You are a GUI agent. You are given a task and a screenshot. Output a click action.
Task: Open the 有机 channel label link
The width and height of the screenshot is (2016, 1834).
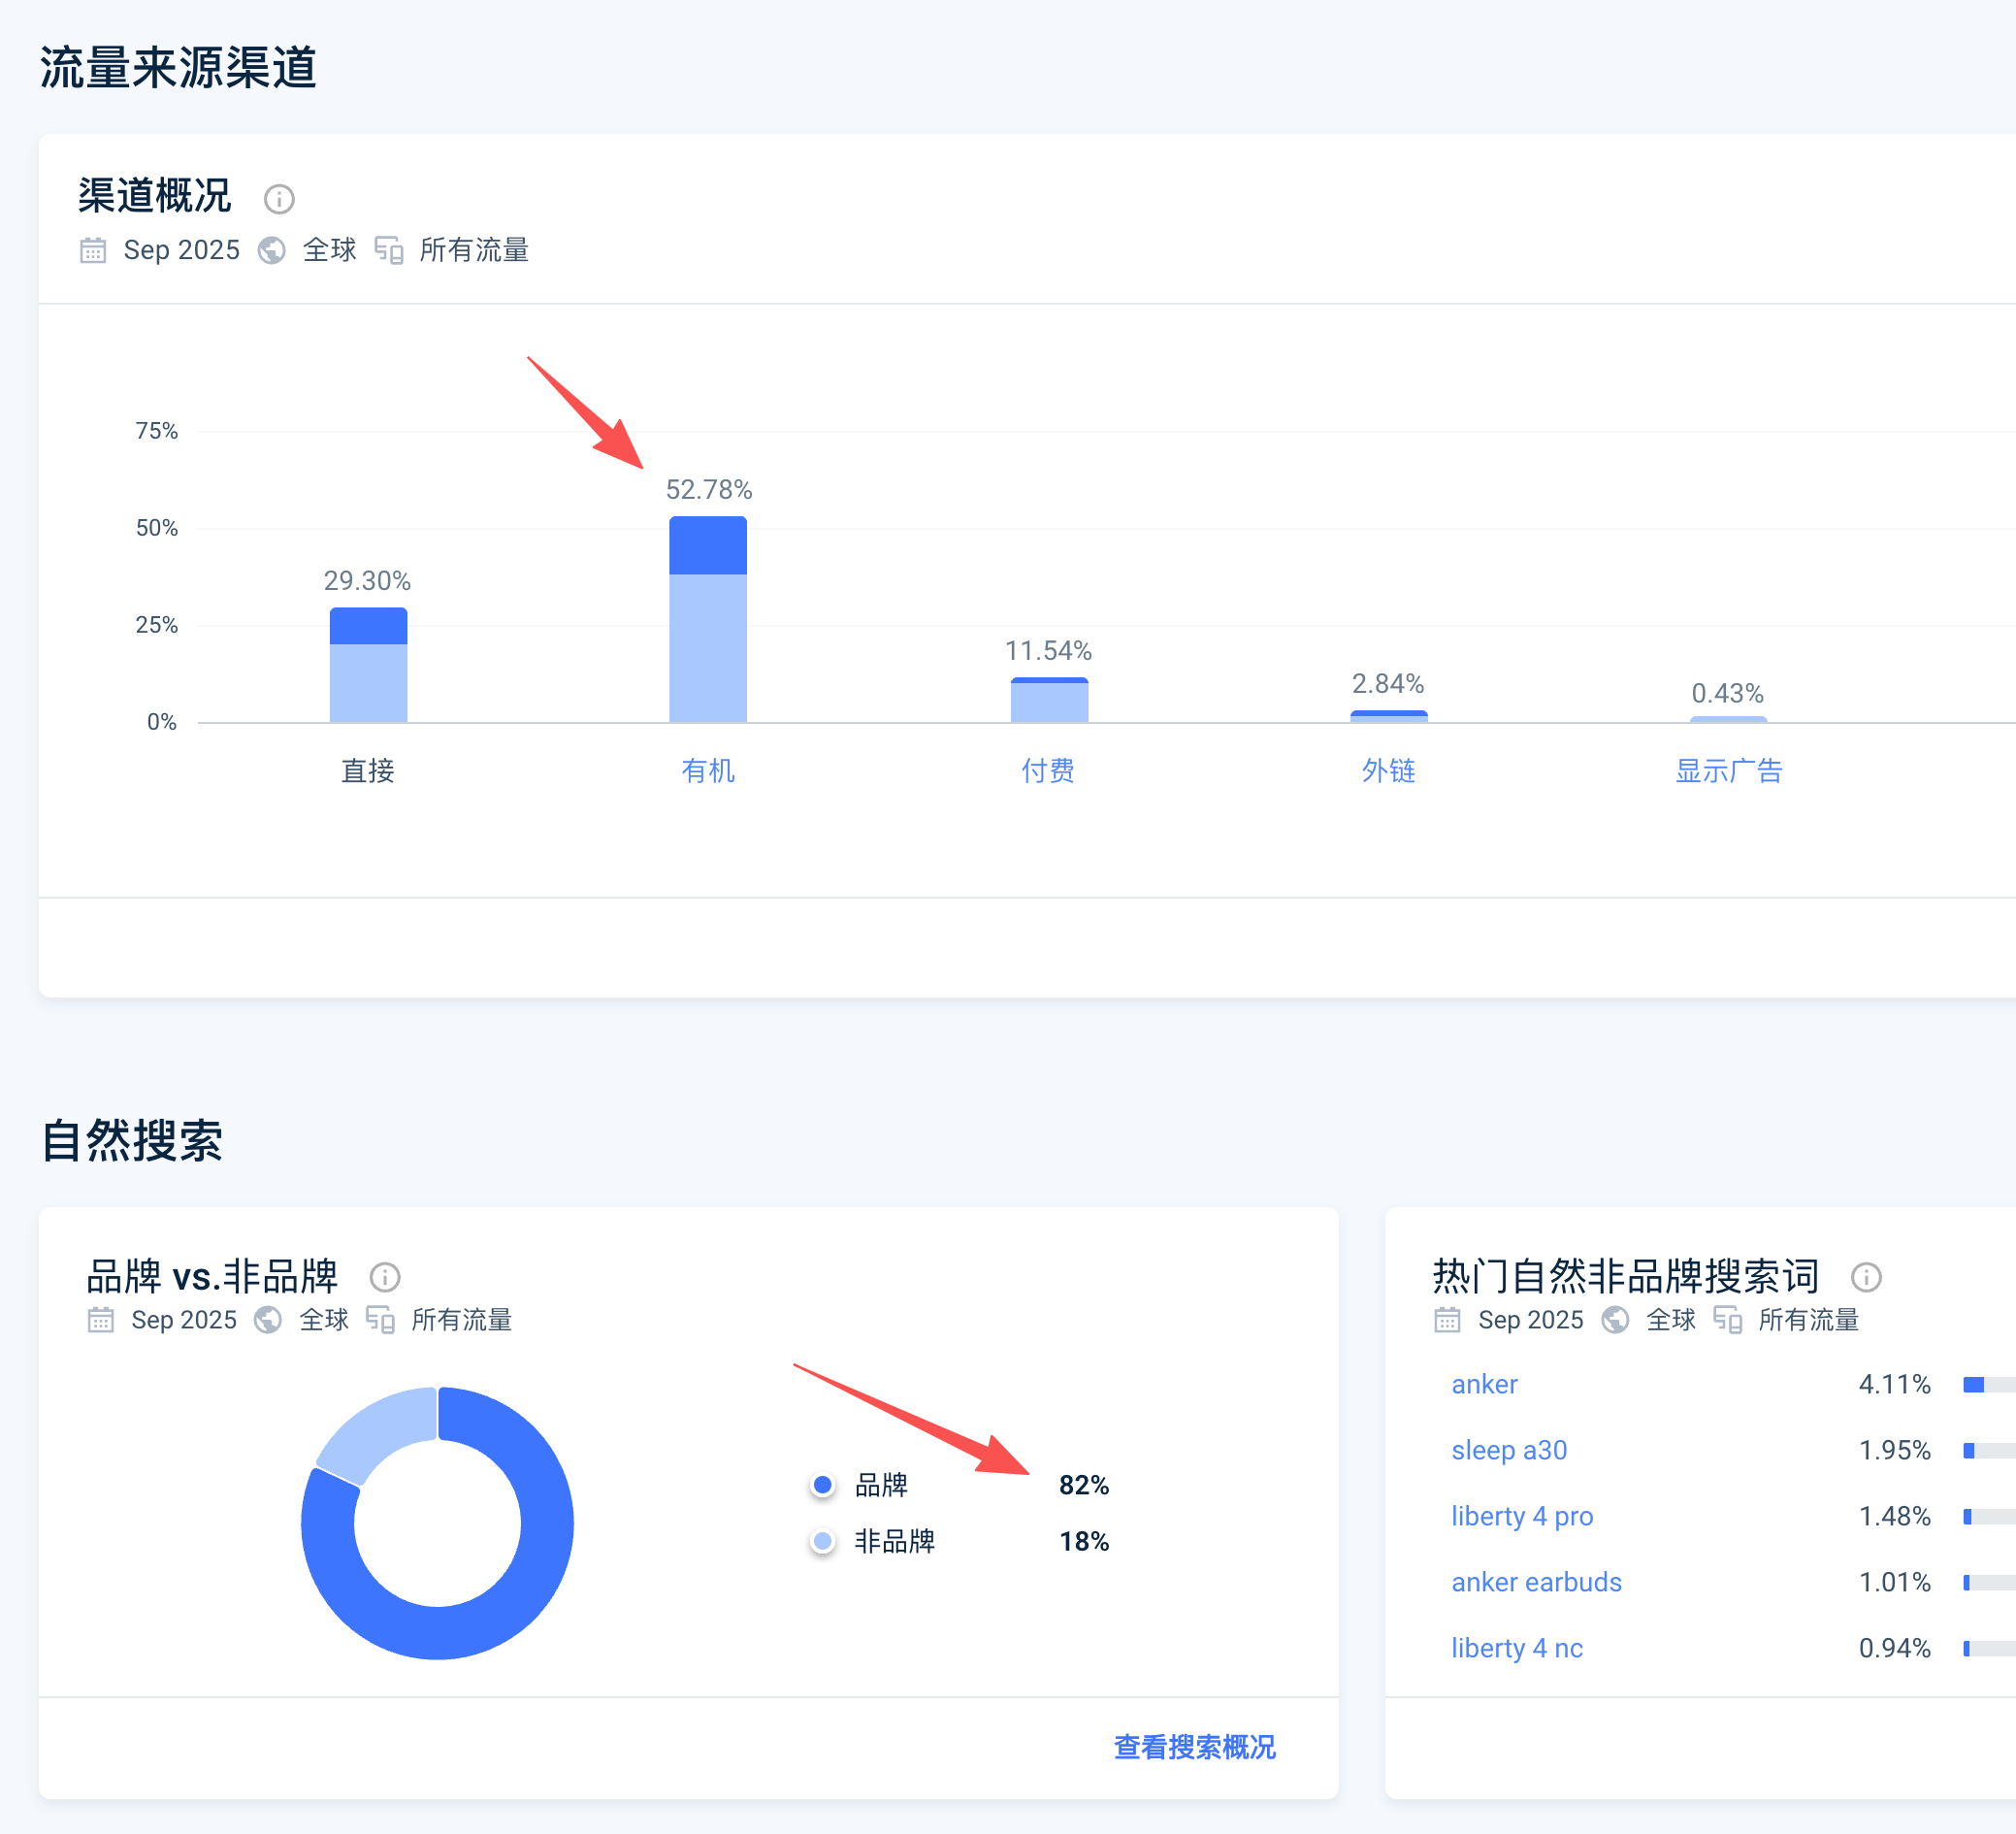[708, 771]
